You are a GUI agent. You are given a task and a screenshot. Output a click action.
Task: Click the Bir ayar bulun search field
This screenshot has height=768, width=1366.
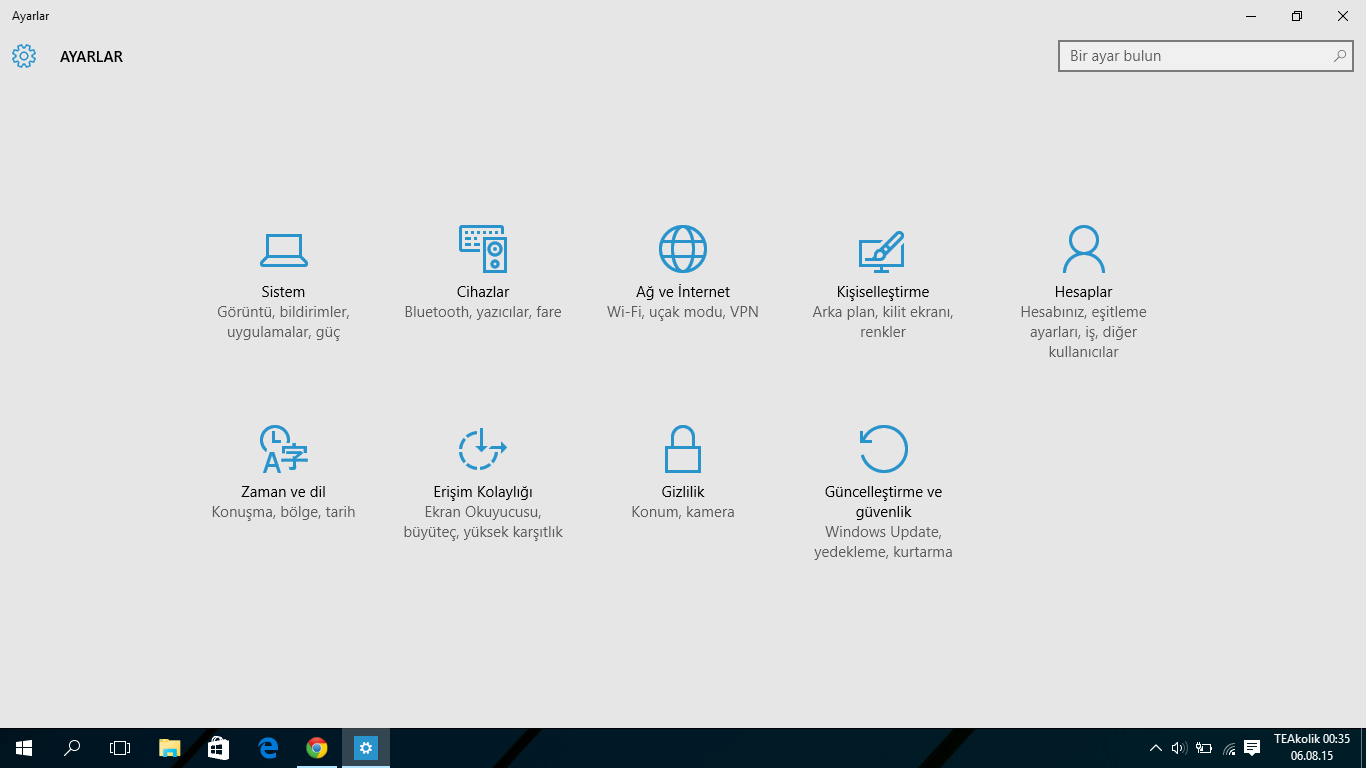(x=1206, y=56)
